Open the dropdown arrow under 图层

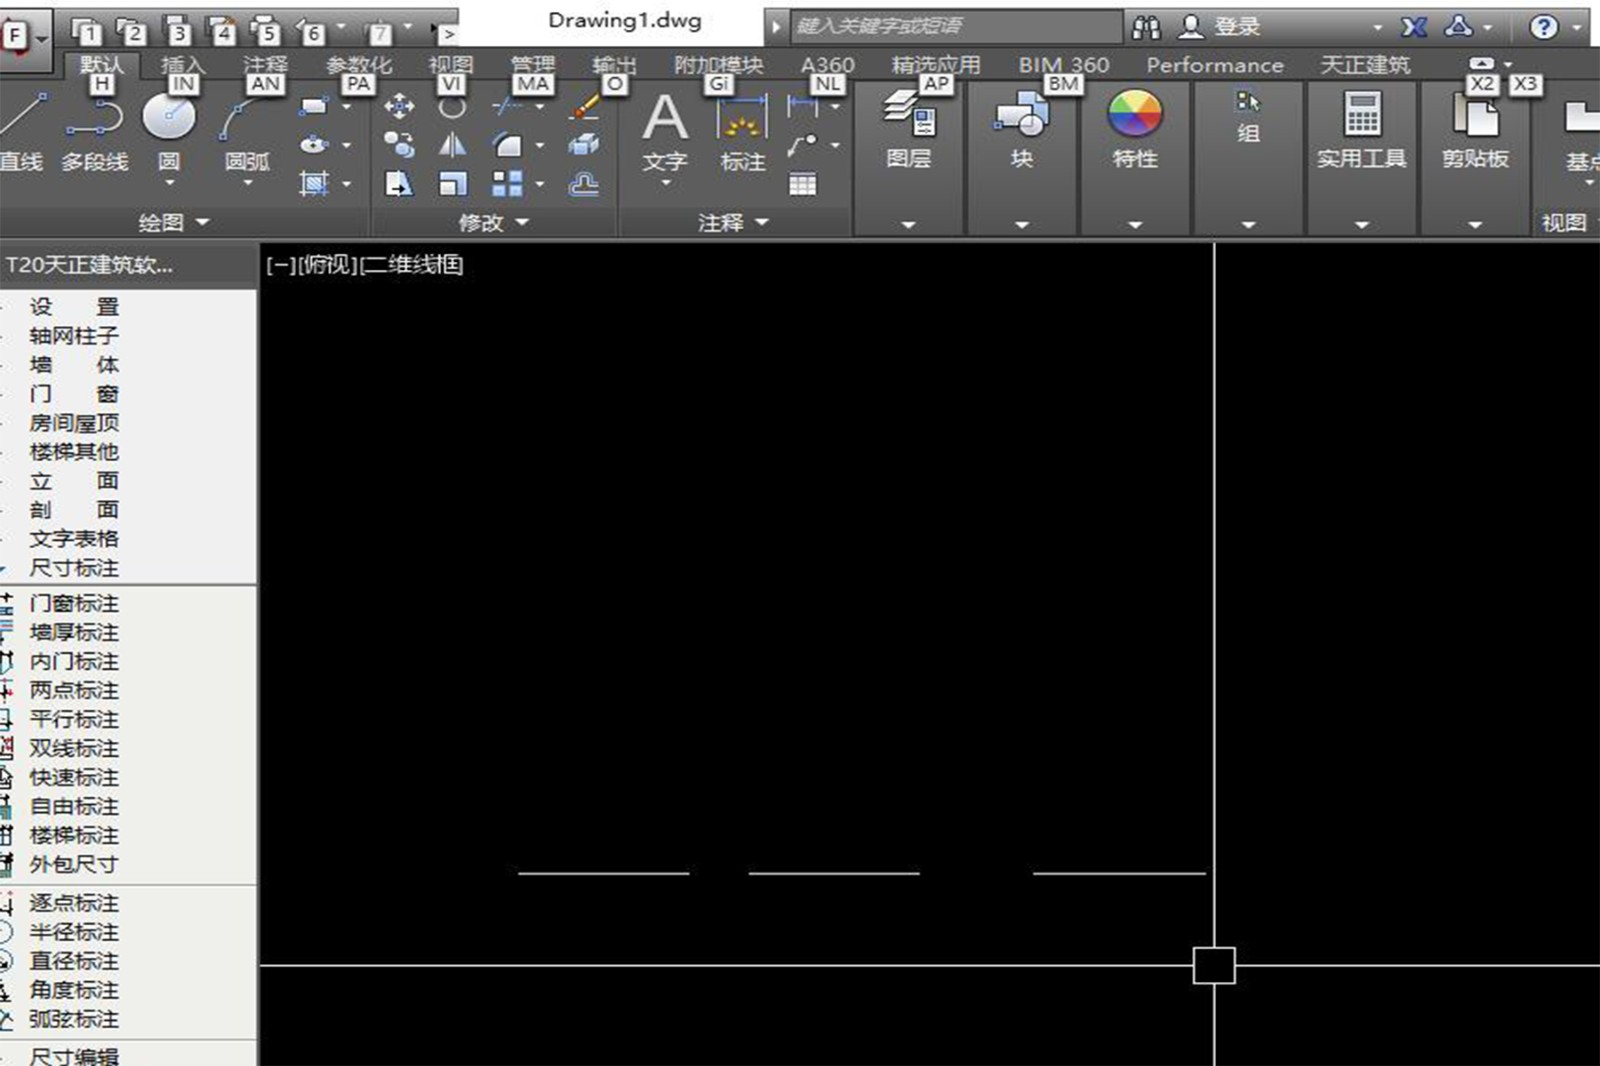click(908, 225)
